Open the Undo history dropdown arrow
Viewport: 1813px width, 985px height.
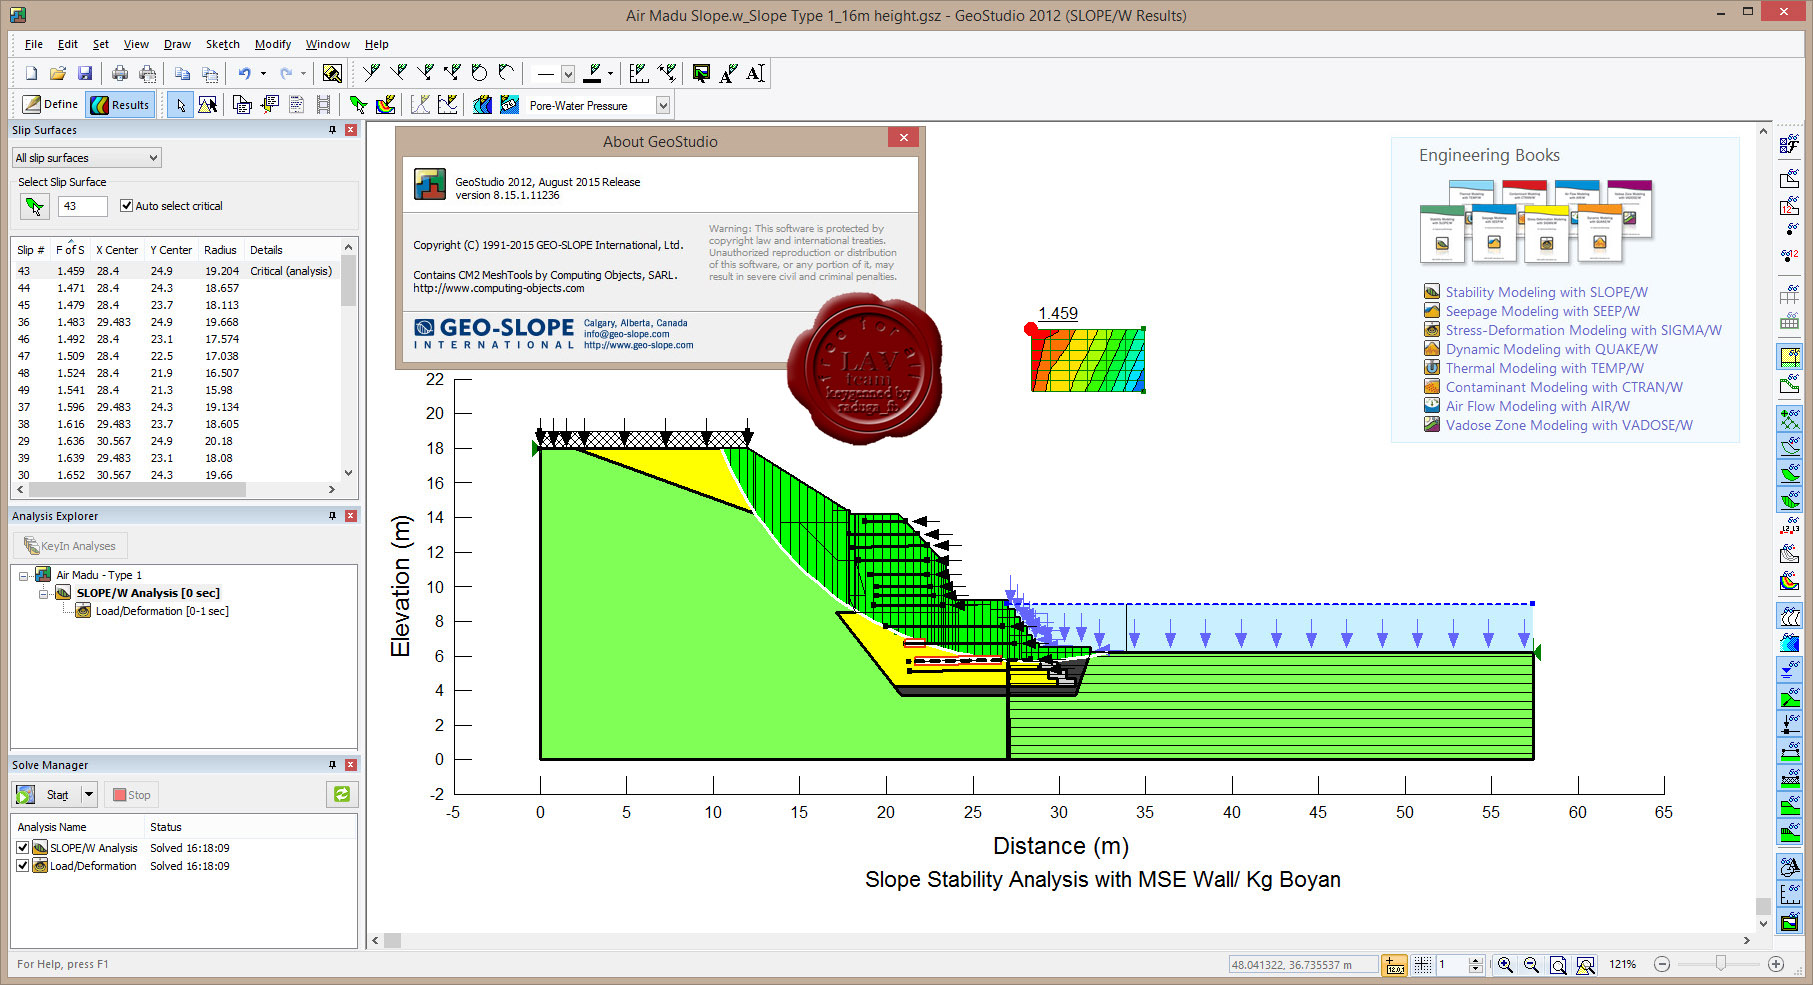[x=263, y=73]
